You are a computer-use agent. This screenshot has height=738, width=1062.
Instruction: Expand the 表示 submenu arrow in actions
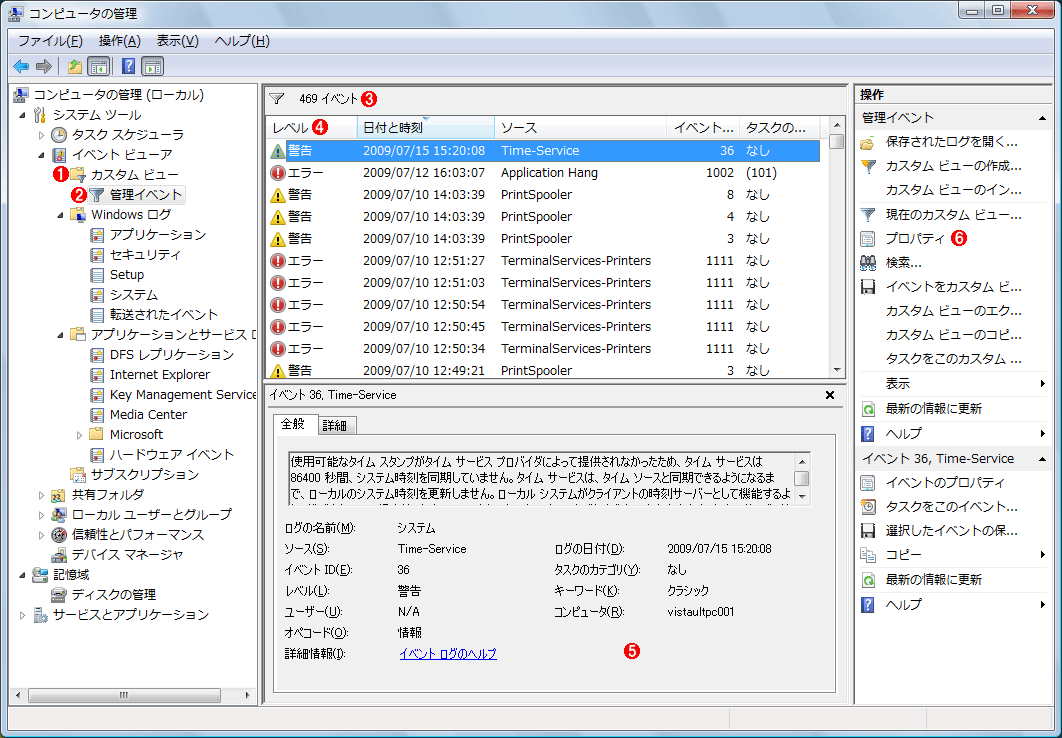click(1041, 383)
